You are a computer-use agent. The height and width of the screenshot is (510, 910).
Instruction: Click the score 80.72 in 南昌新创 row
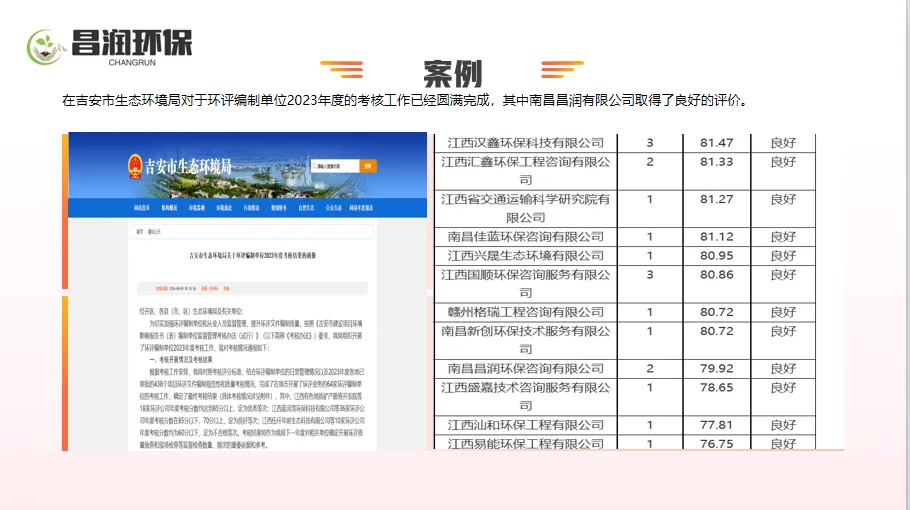click(716, 331)
